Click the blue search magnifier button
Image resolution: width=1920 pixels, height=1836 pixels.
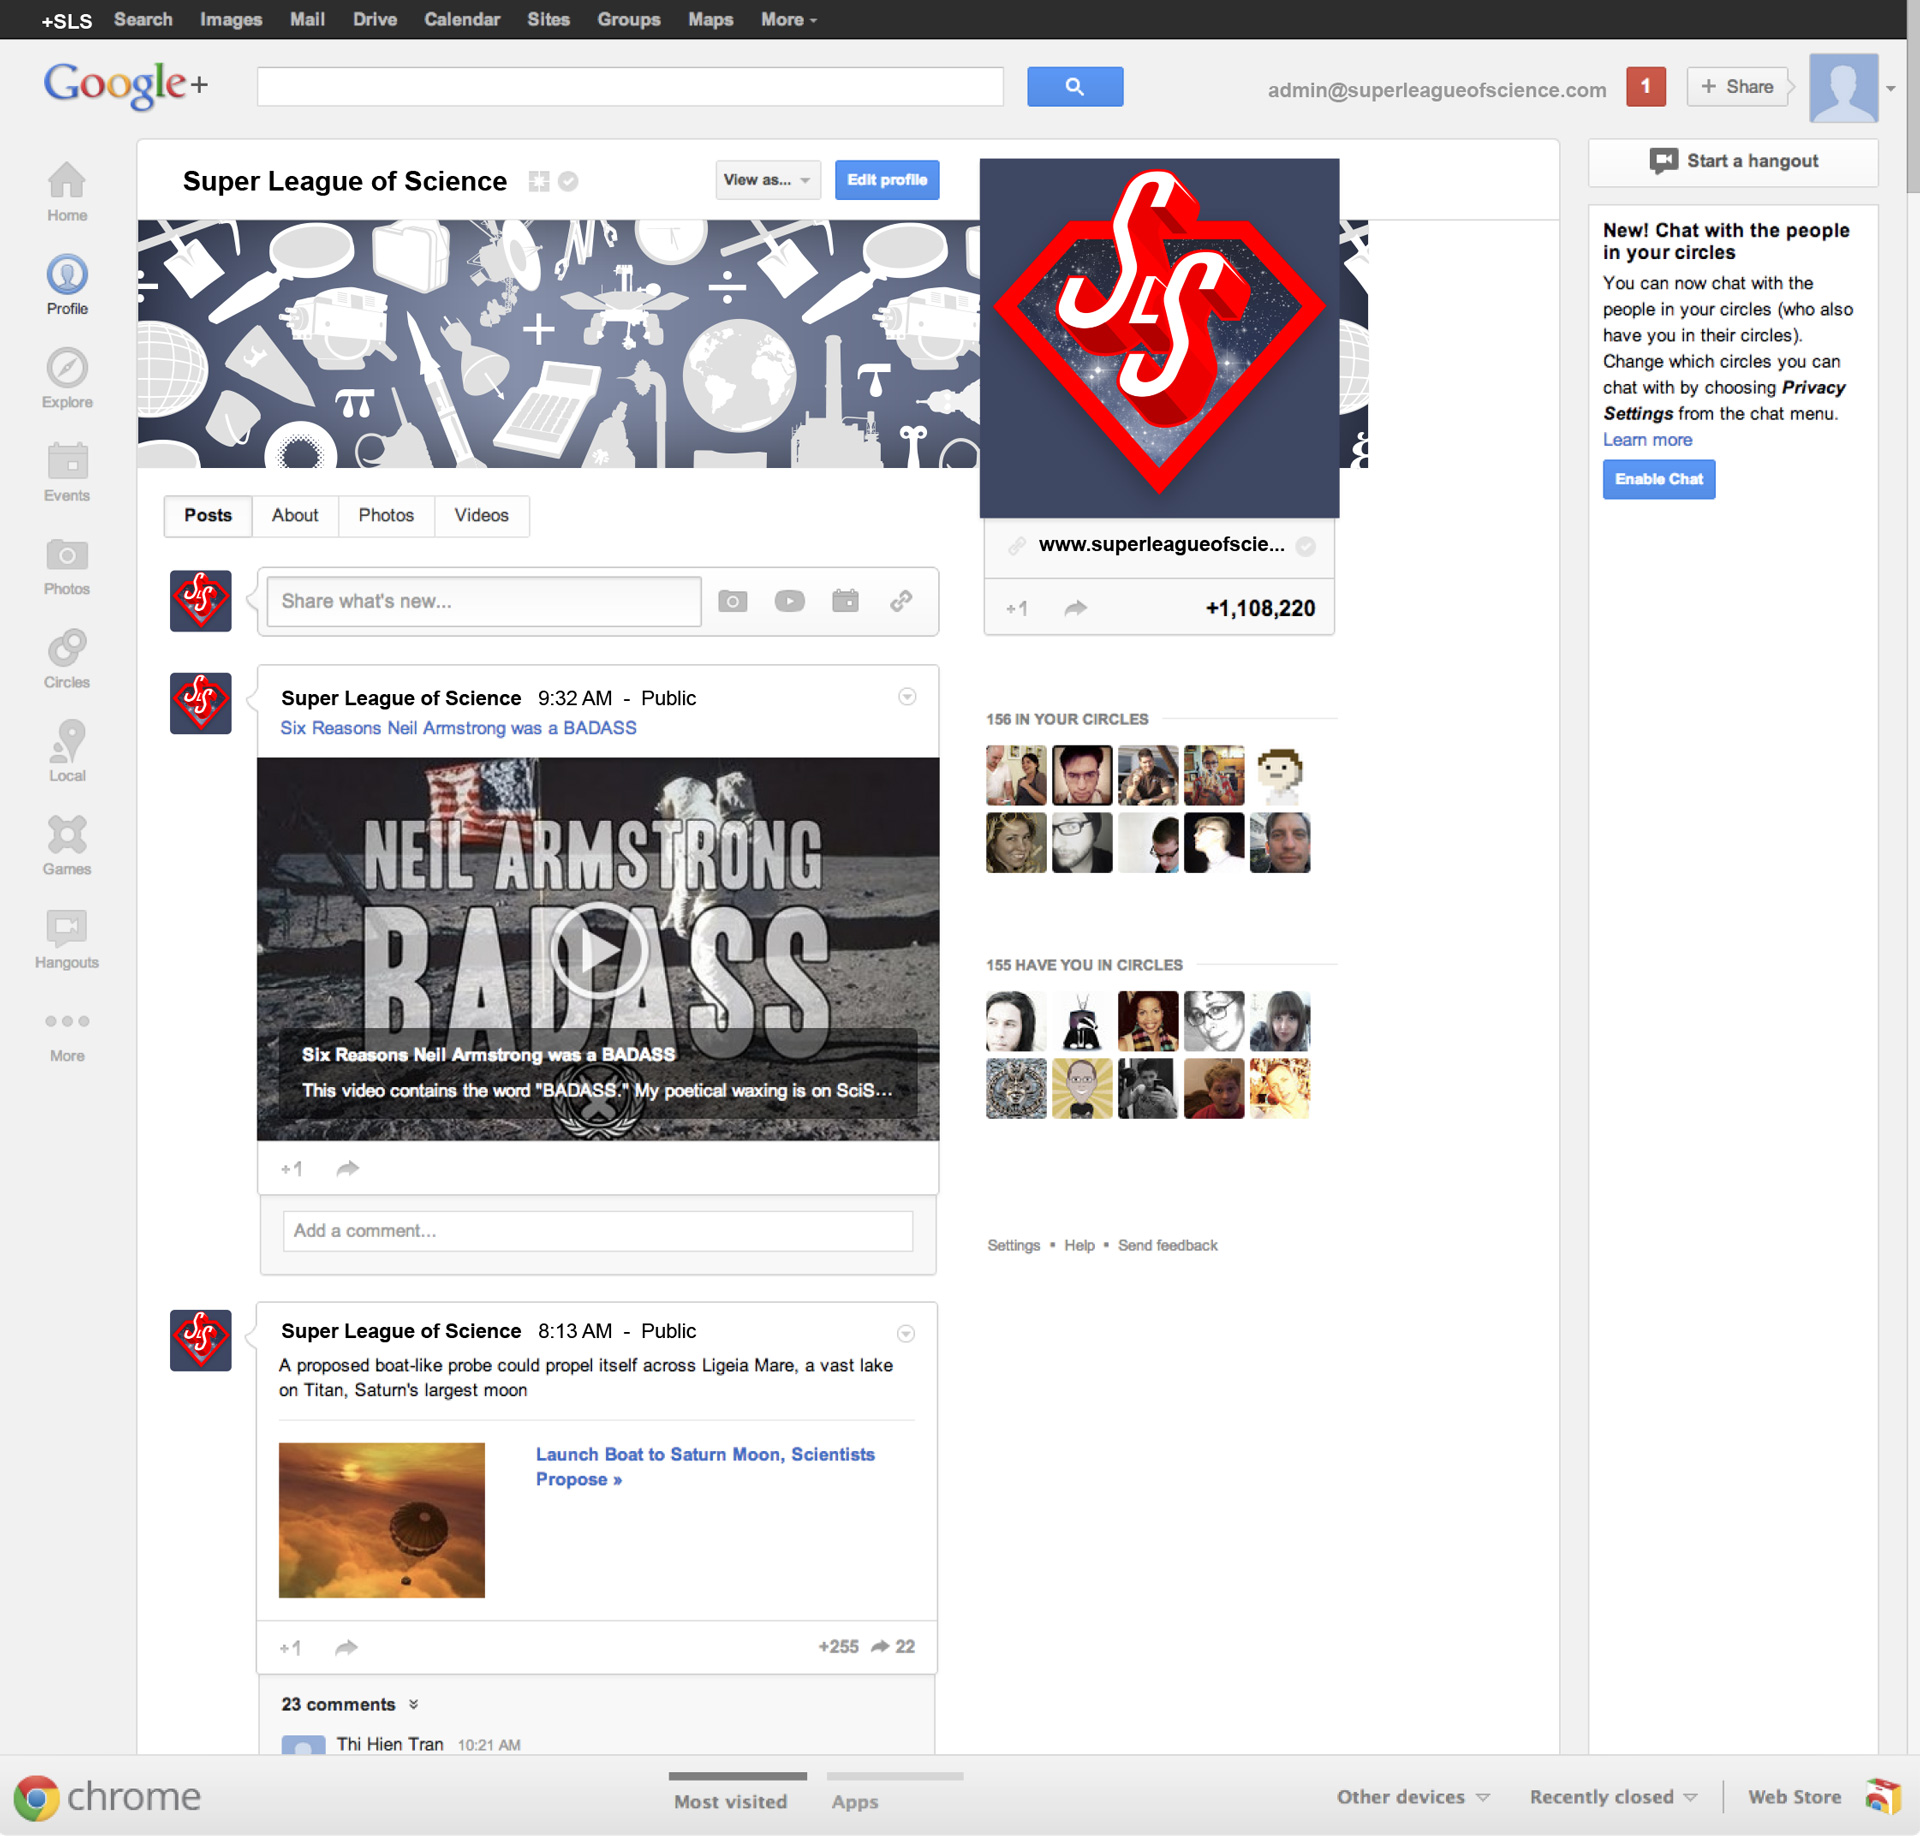(1075, 87)
